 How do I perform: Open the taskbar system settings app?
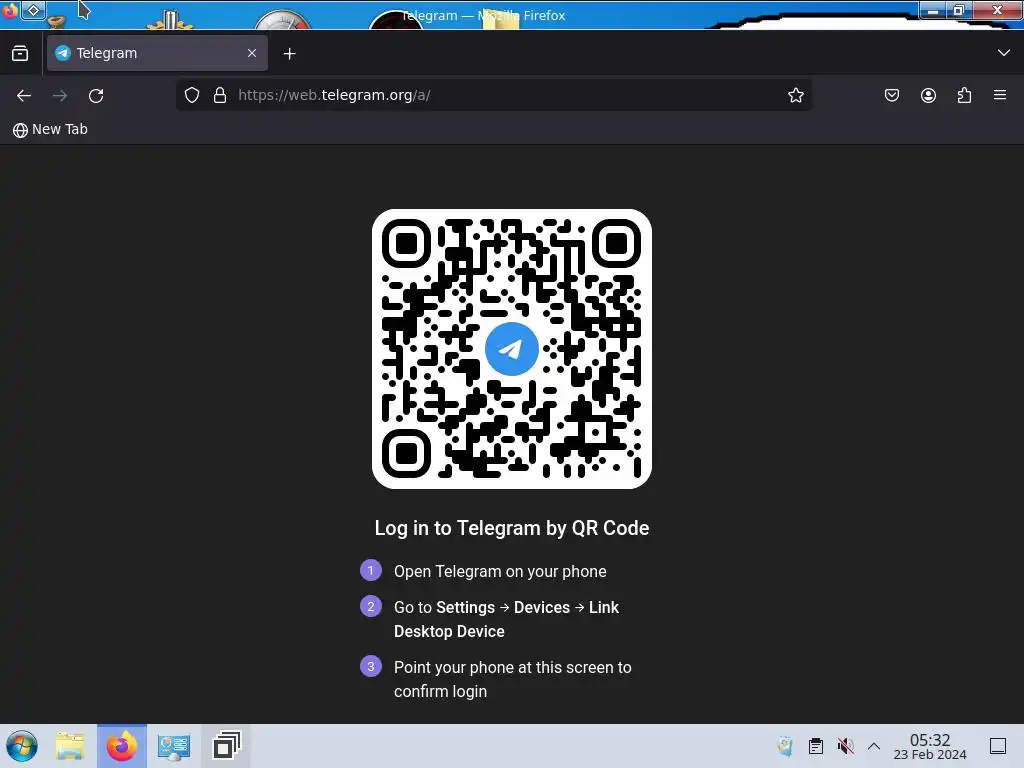(x=174, y=746)
